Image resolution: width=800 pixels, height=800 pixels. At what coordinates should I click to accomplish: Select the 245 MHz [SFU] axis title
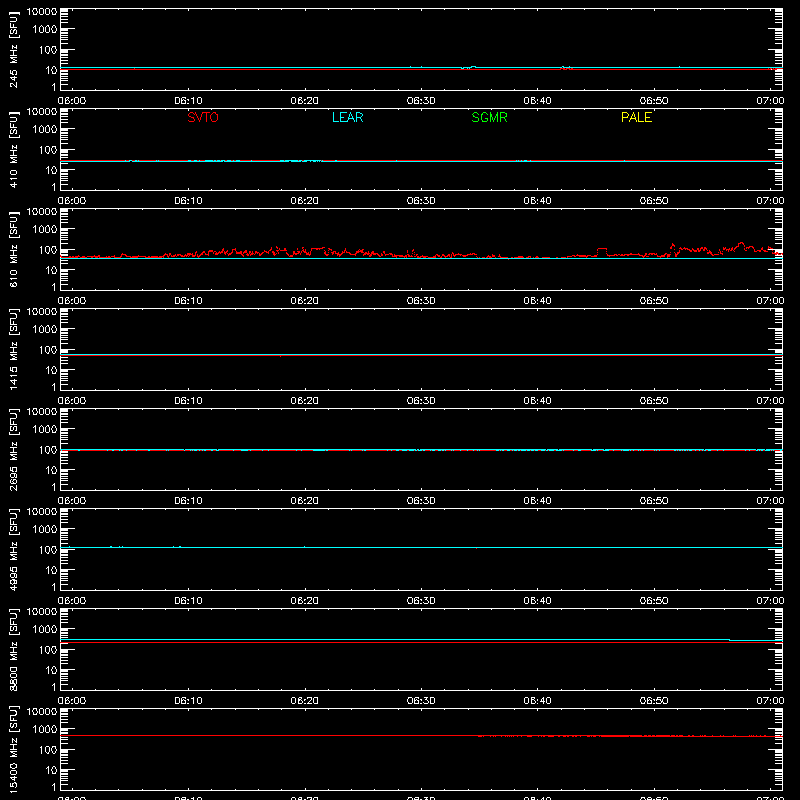click(13, 49)
